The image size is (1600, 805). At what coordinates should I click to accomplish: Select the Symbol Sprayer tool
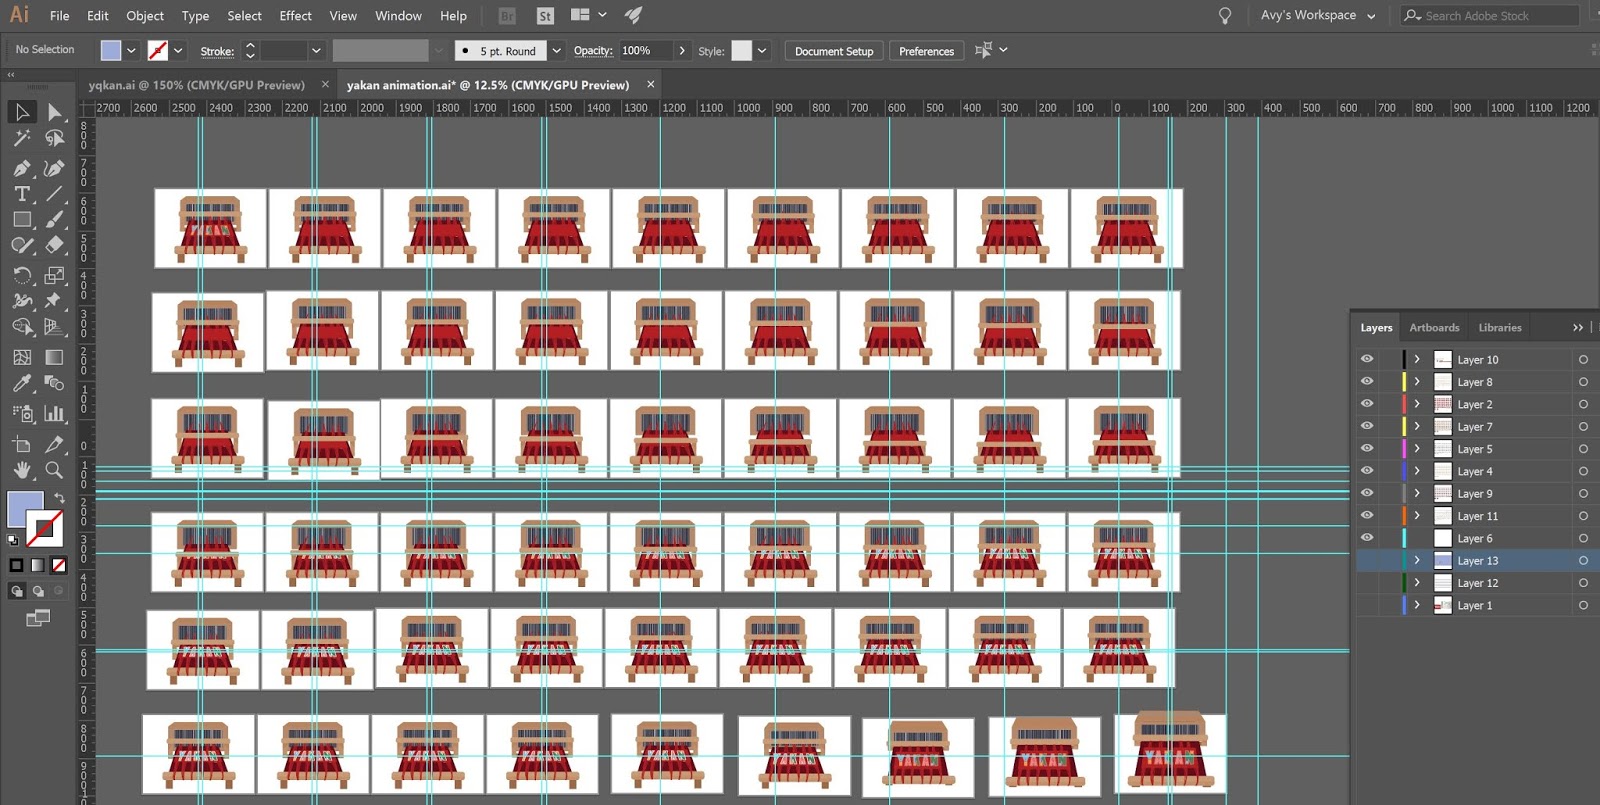point(22,413)
